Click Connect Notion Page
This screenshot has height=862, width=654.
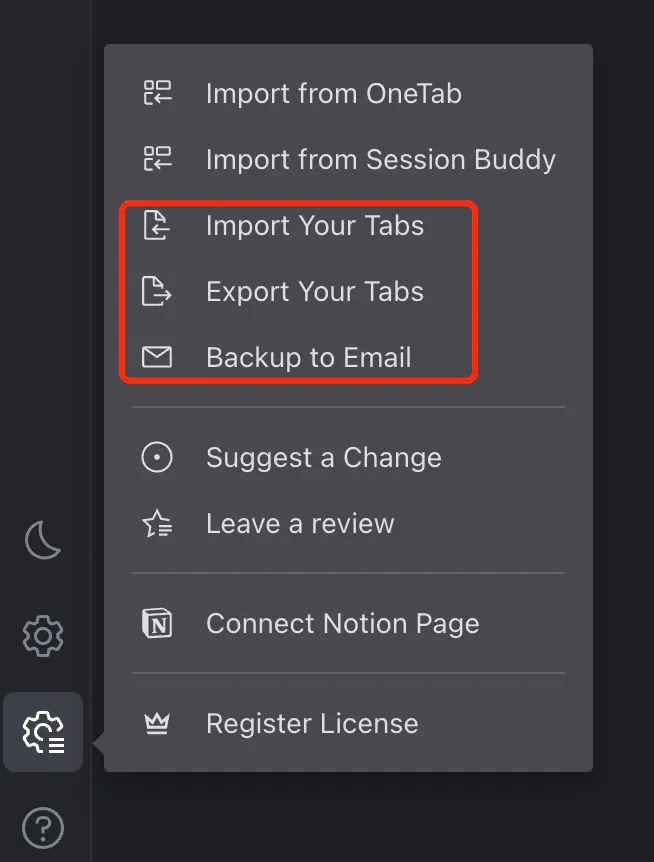pyautogui.click(x=341, y=623)
